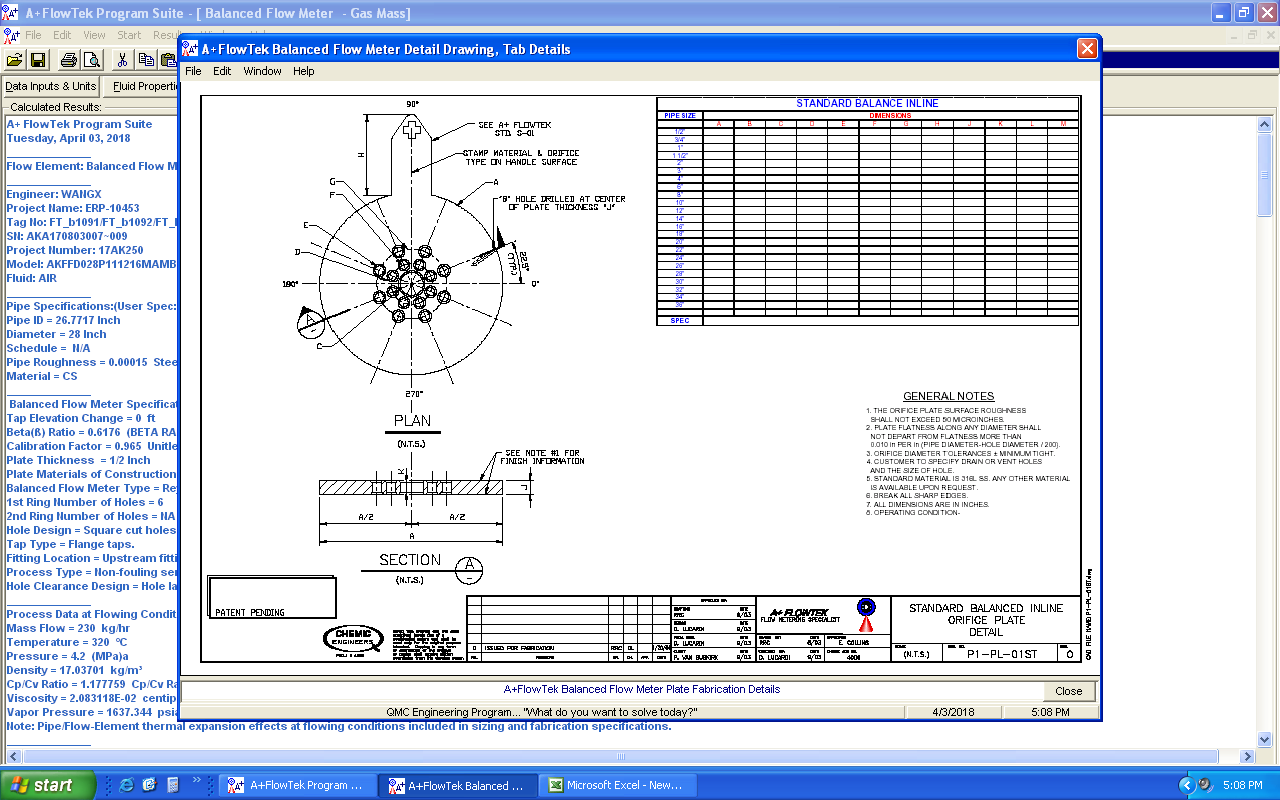This screenshot has height=800, width=1280.
Task: Open Print Preview from the toolbar
Action: point(92,60)
